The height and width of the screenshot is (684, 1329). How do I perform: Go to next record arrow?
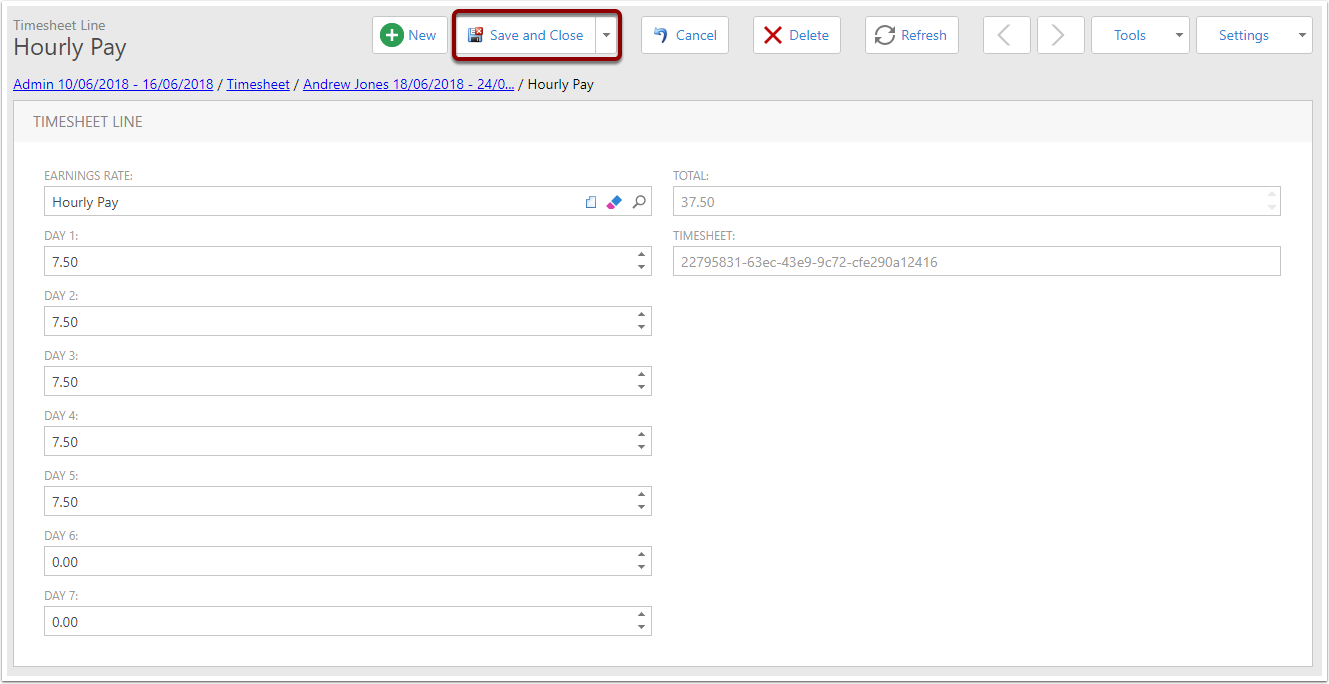(1060, 35)
